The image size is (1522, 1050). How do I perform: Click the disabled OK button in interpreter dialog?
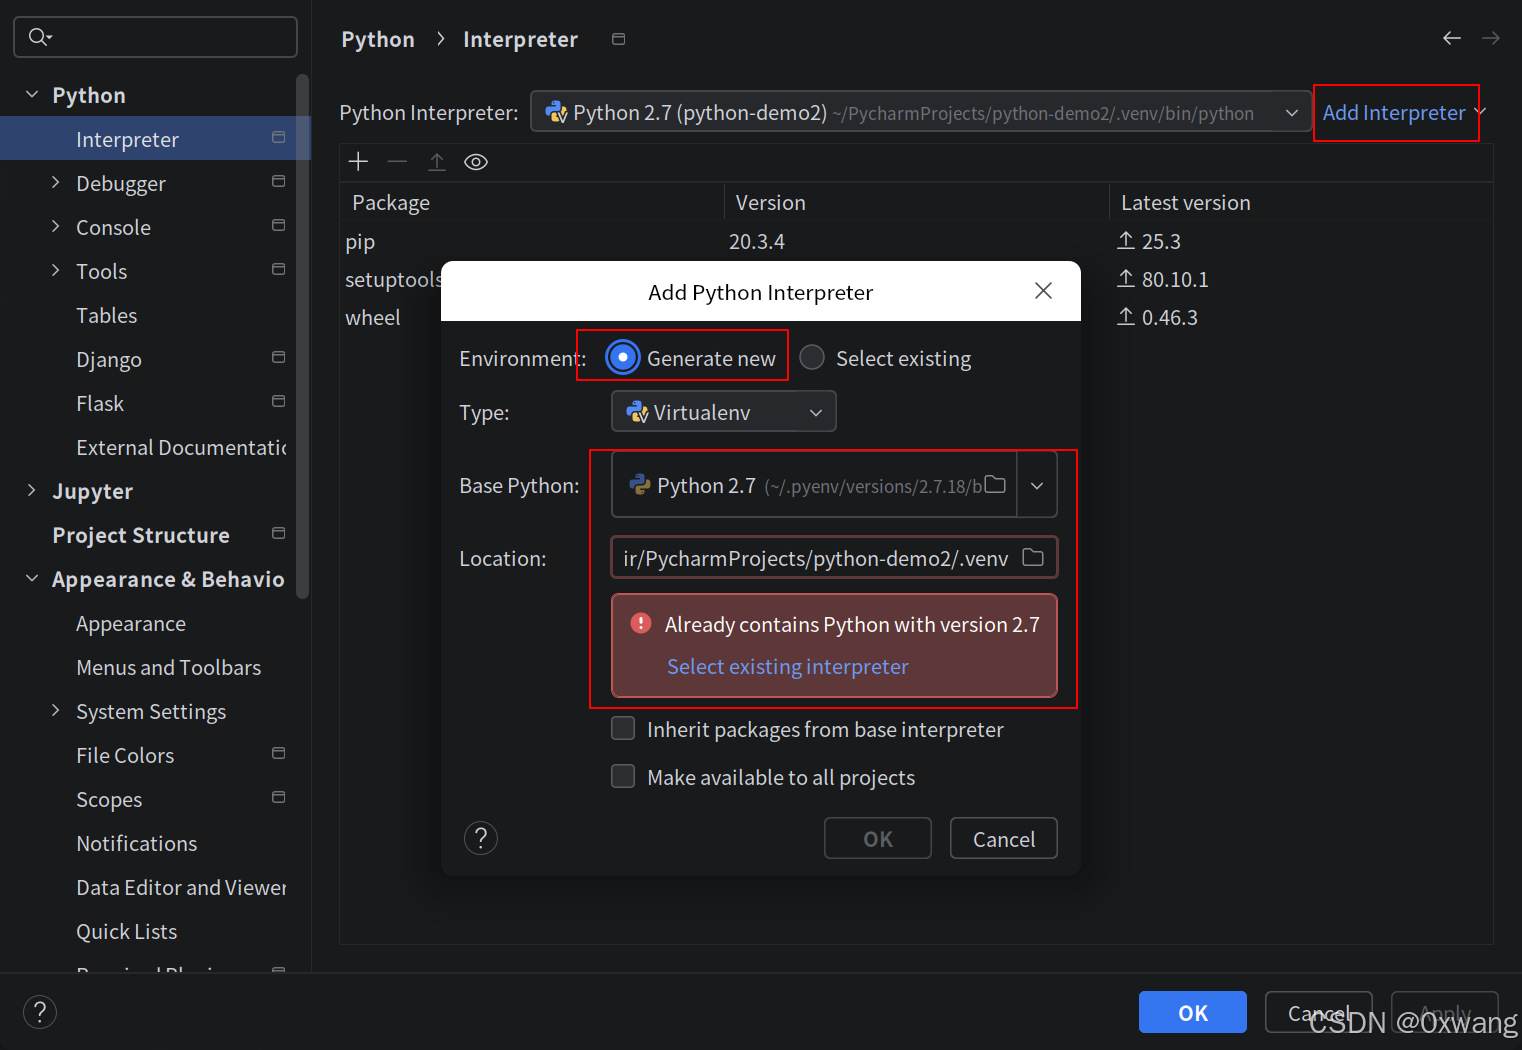tap(877, 838)
